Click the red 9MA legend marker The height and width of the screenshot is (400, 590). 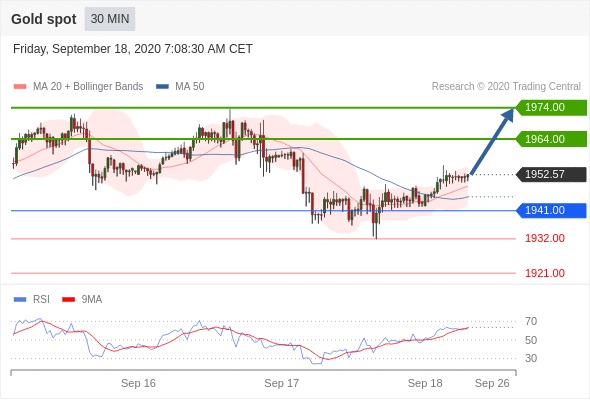(x=68, y=300)
